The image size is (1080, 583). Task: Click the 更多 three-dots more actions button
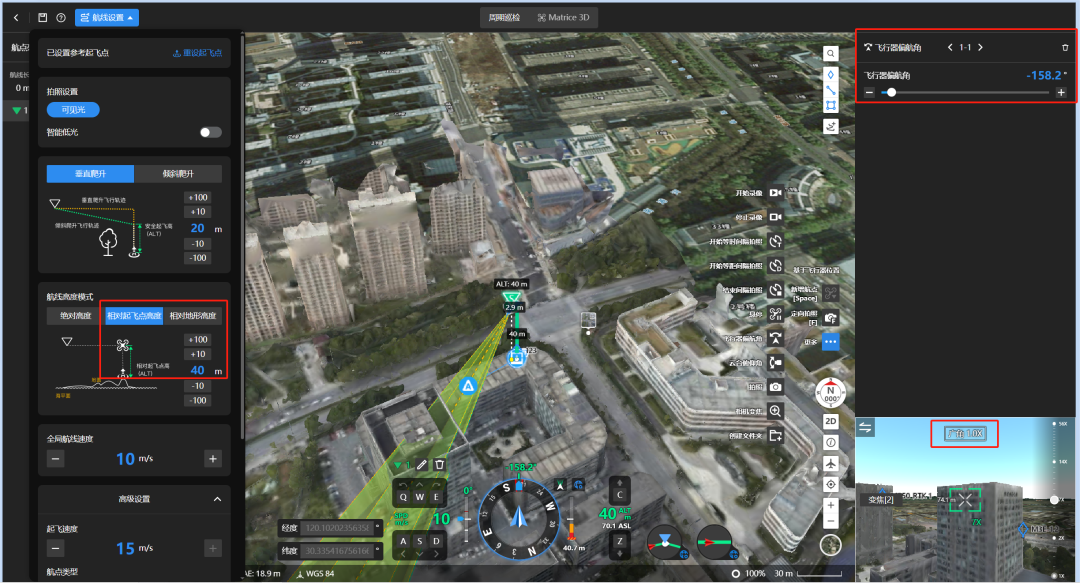click(x=831, y=342)
